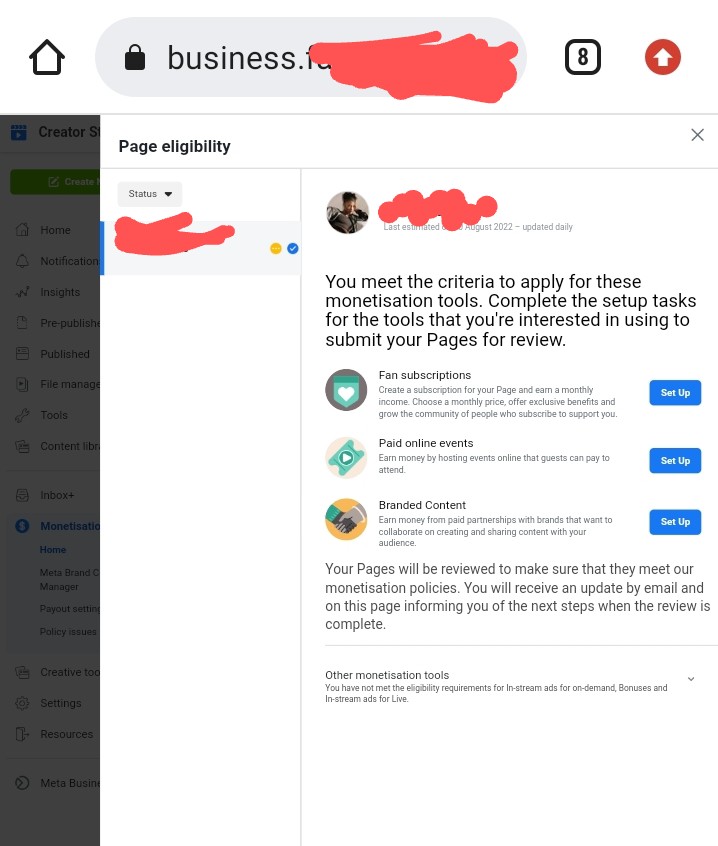Viewport: 718px width, 846px height.
Task: Tap the browser address bar
Action: point(311,57)
